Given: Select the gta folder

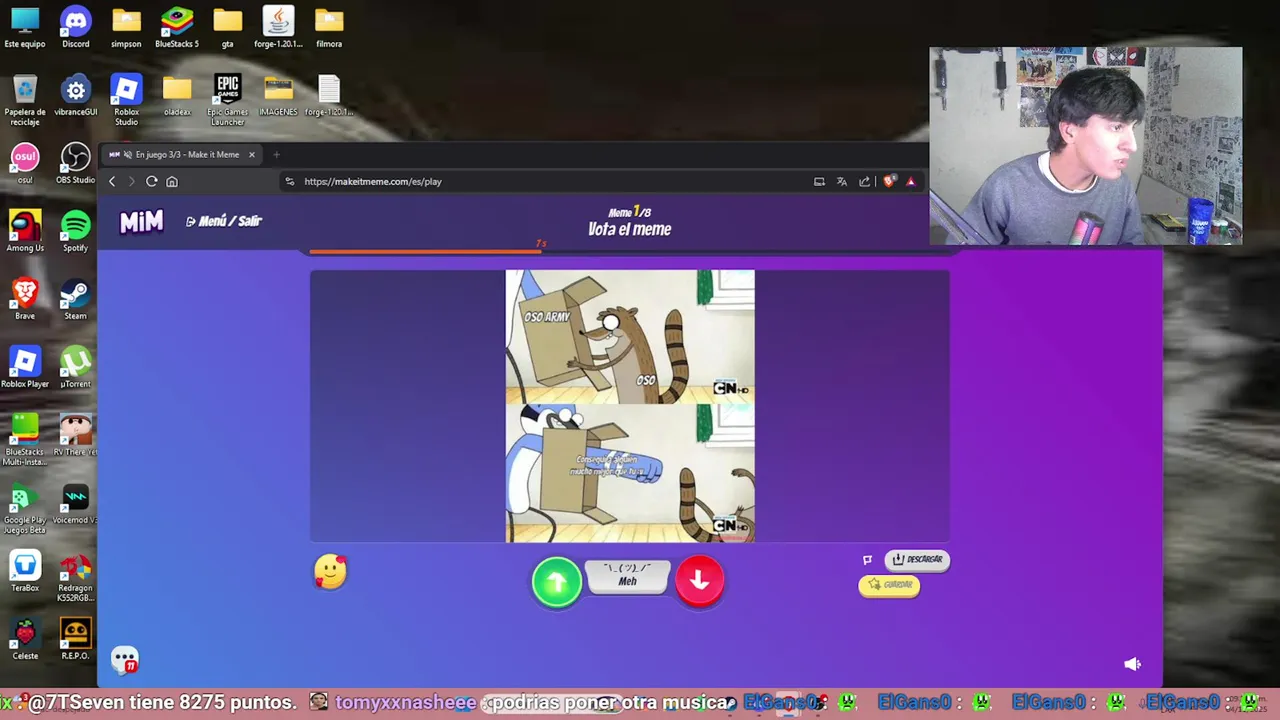Looking at the screenshot, I should pos(228,27).
